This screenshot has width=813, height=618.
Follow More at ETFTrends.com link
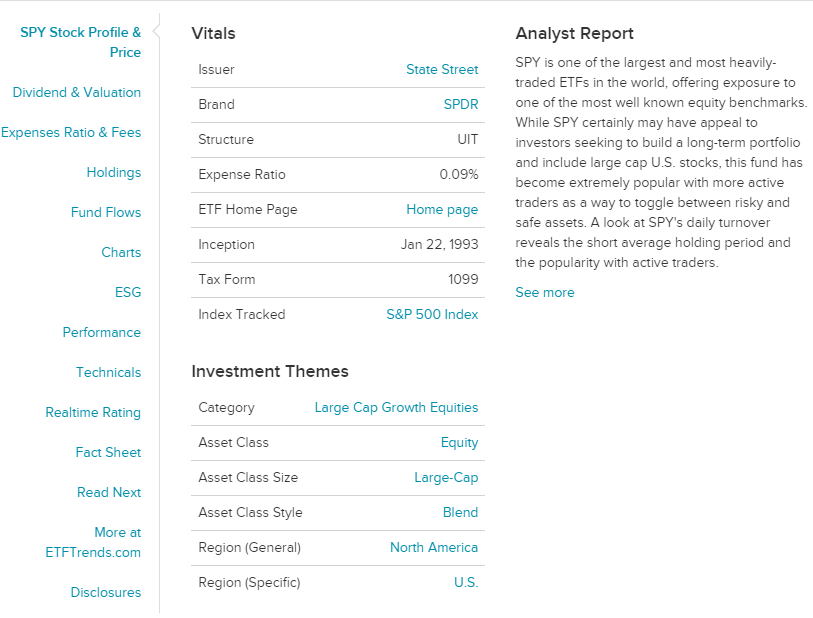tap(93, 542)
